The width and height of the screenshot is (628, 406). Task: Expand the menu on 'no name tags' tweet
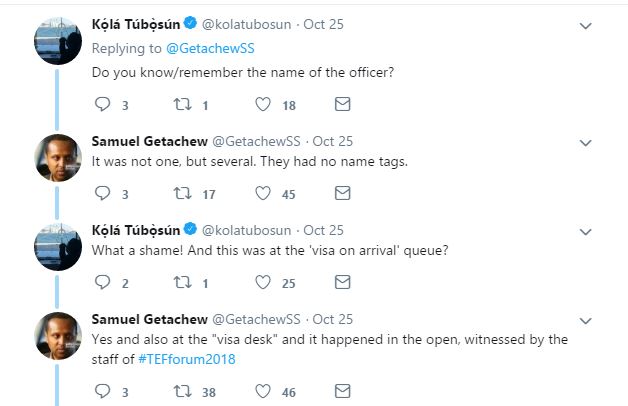584,141
